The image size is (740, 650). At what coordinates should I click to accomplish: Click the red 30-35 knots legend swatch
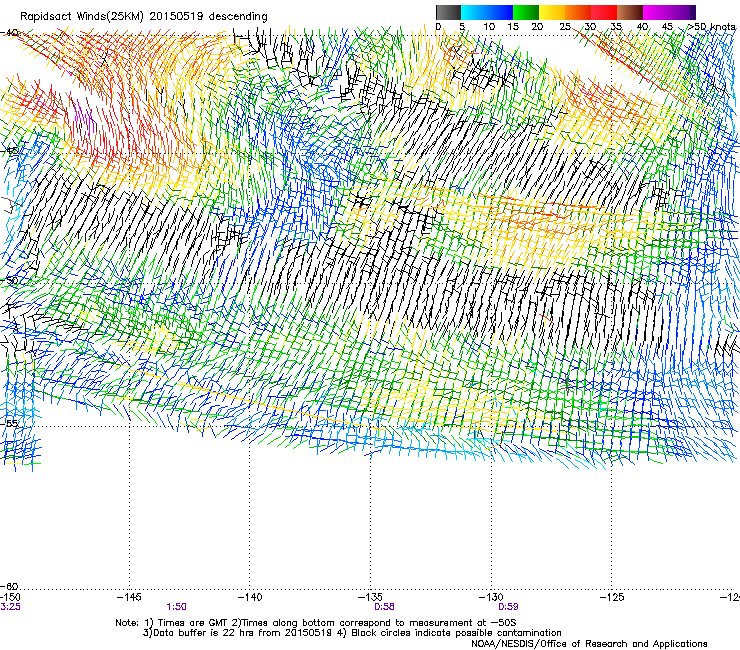pos(604,12)
